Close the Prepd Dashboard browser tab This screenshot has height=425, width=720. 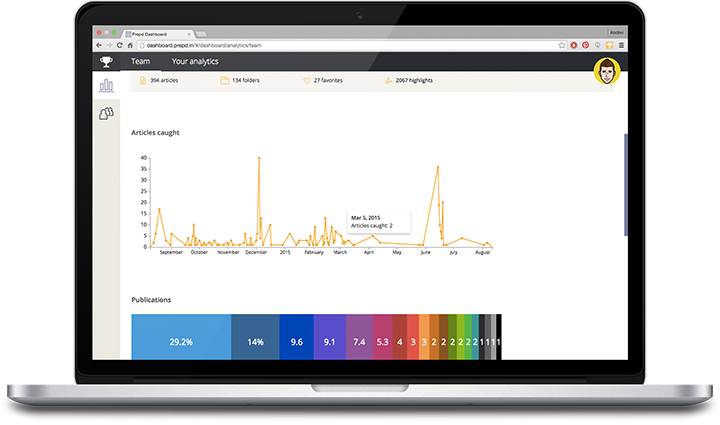[189, 34]
